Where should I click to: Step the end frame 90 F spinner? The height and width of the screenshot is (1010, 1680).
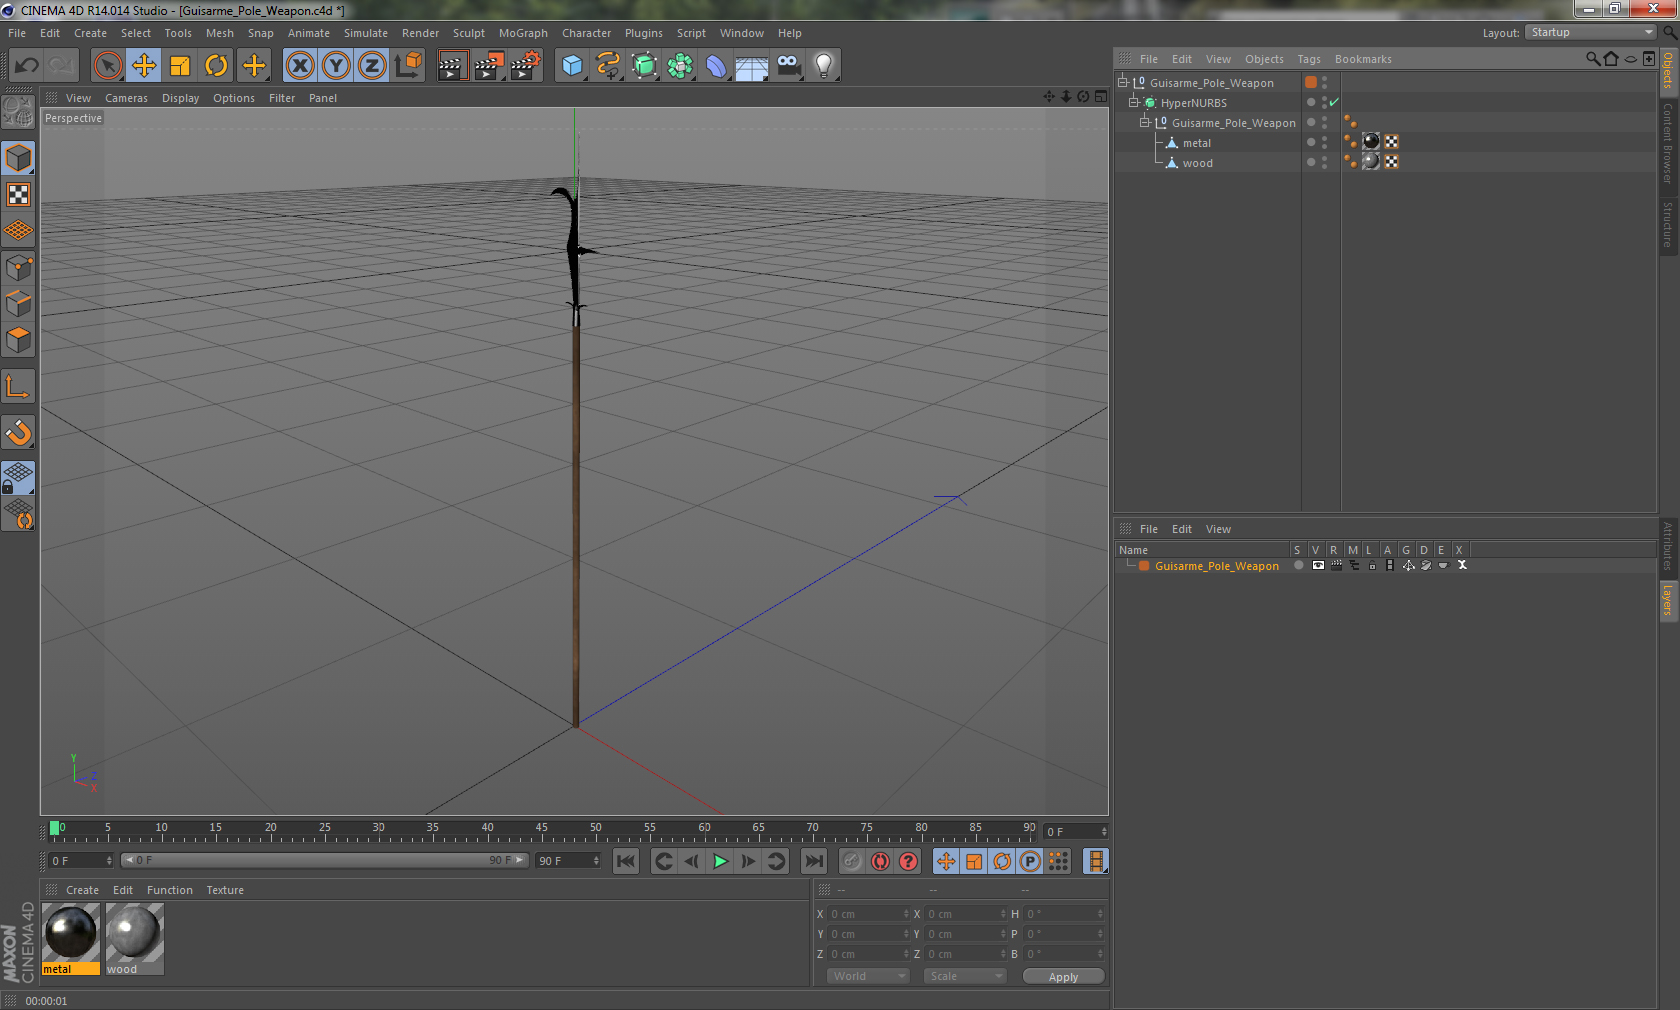coord(596,860)
